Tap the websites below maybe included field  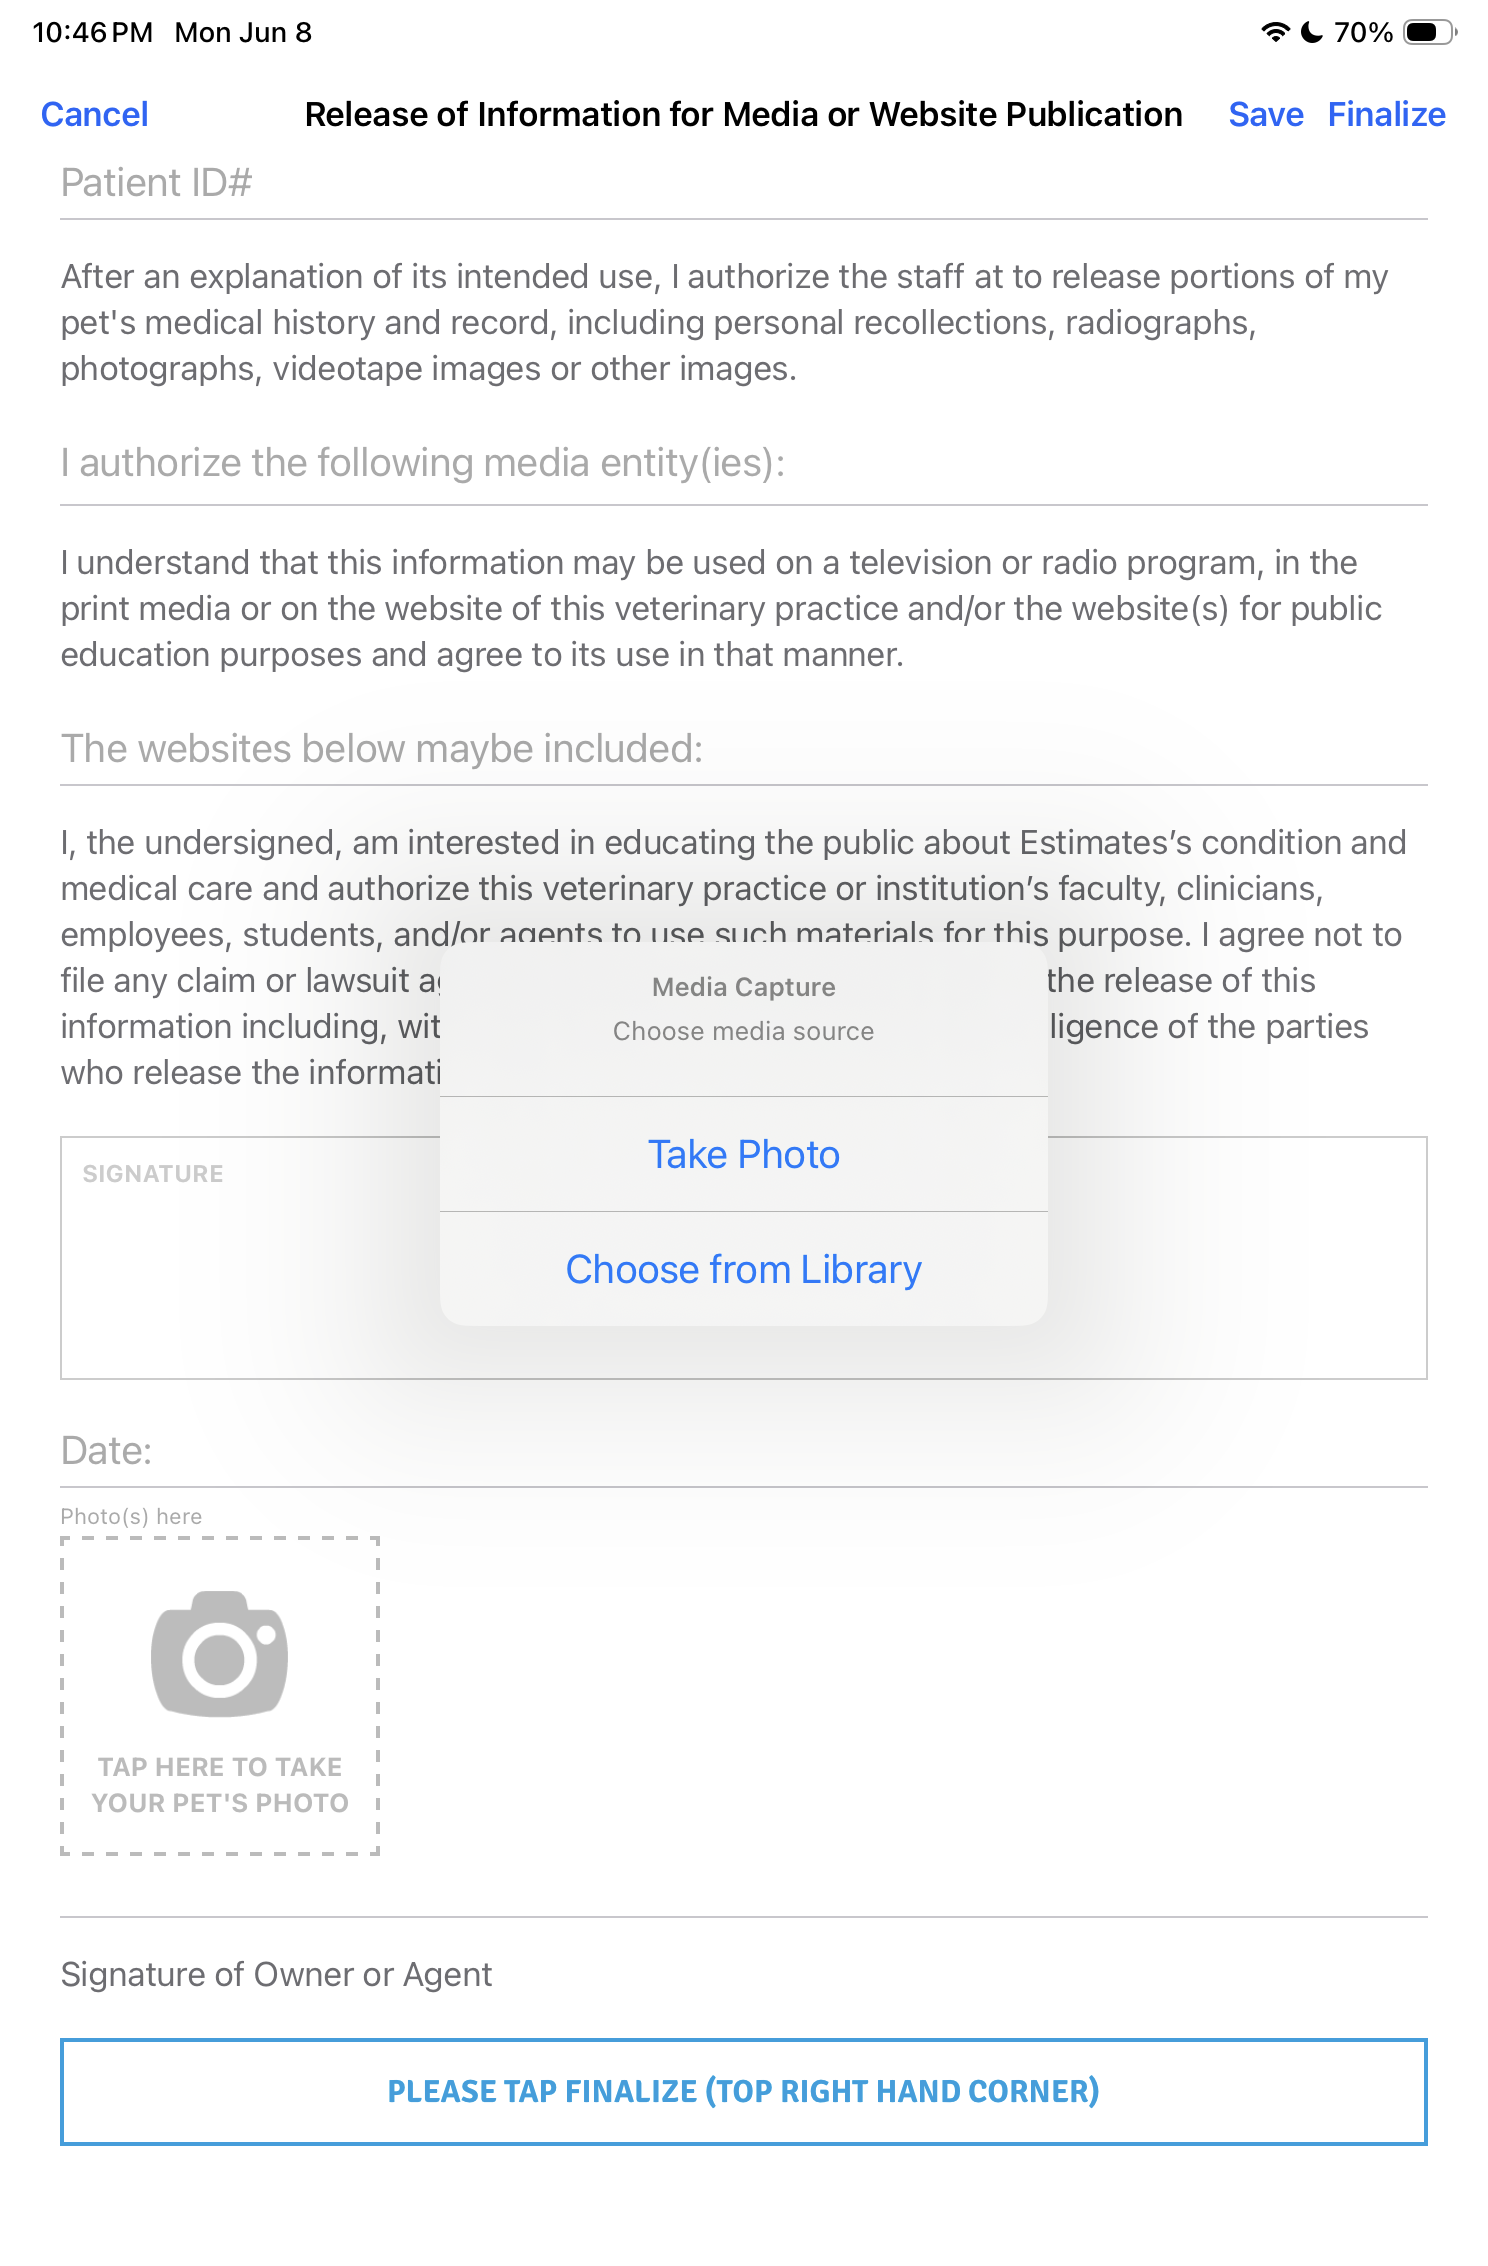click(x=744, y=750)
